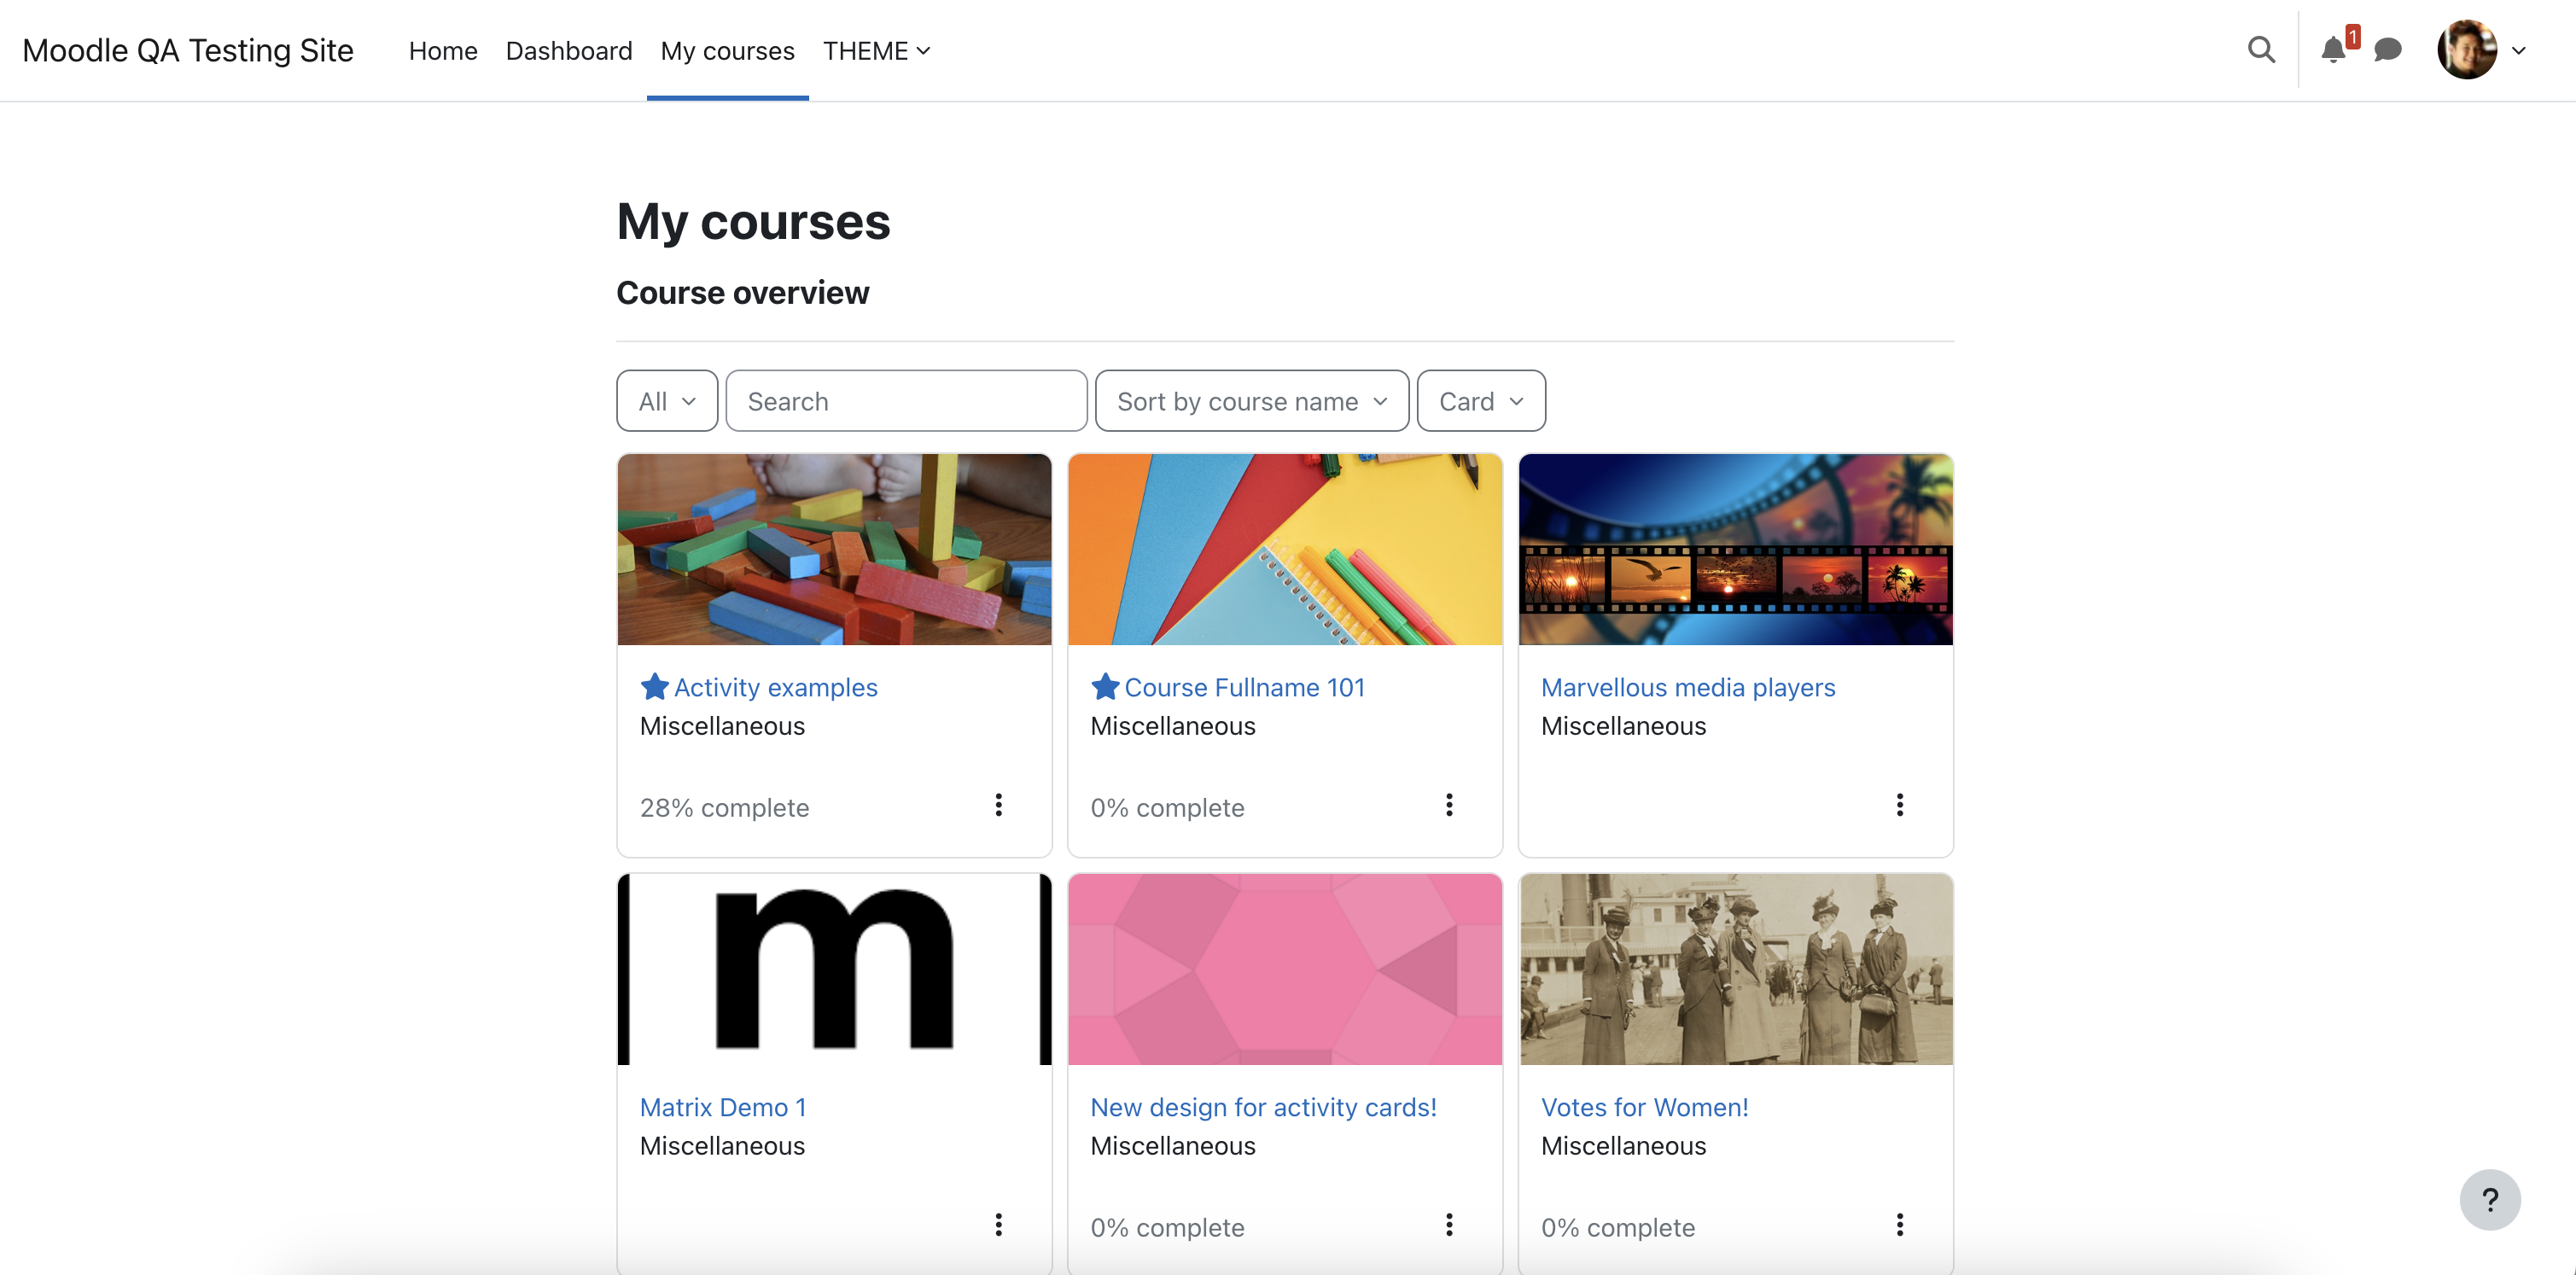Screen dimensions: 2576x1275
Task: Click the 28% complete progress text
Action: pos(724,807)
